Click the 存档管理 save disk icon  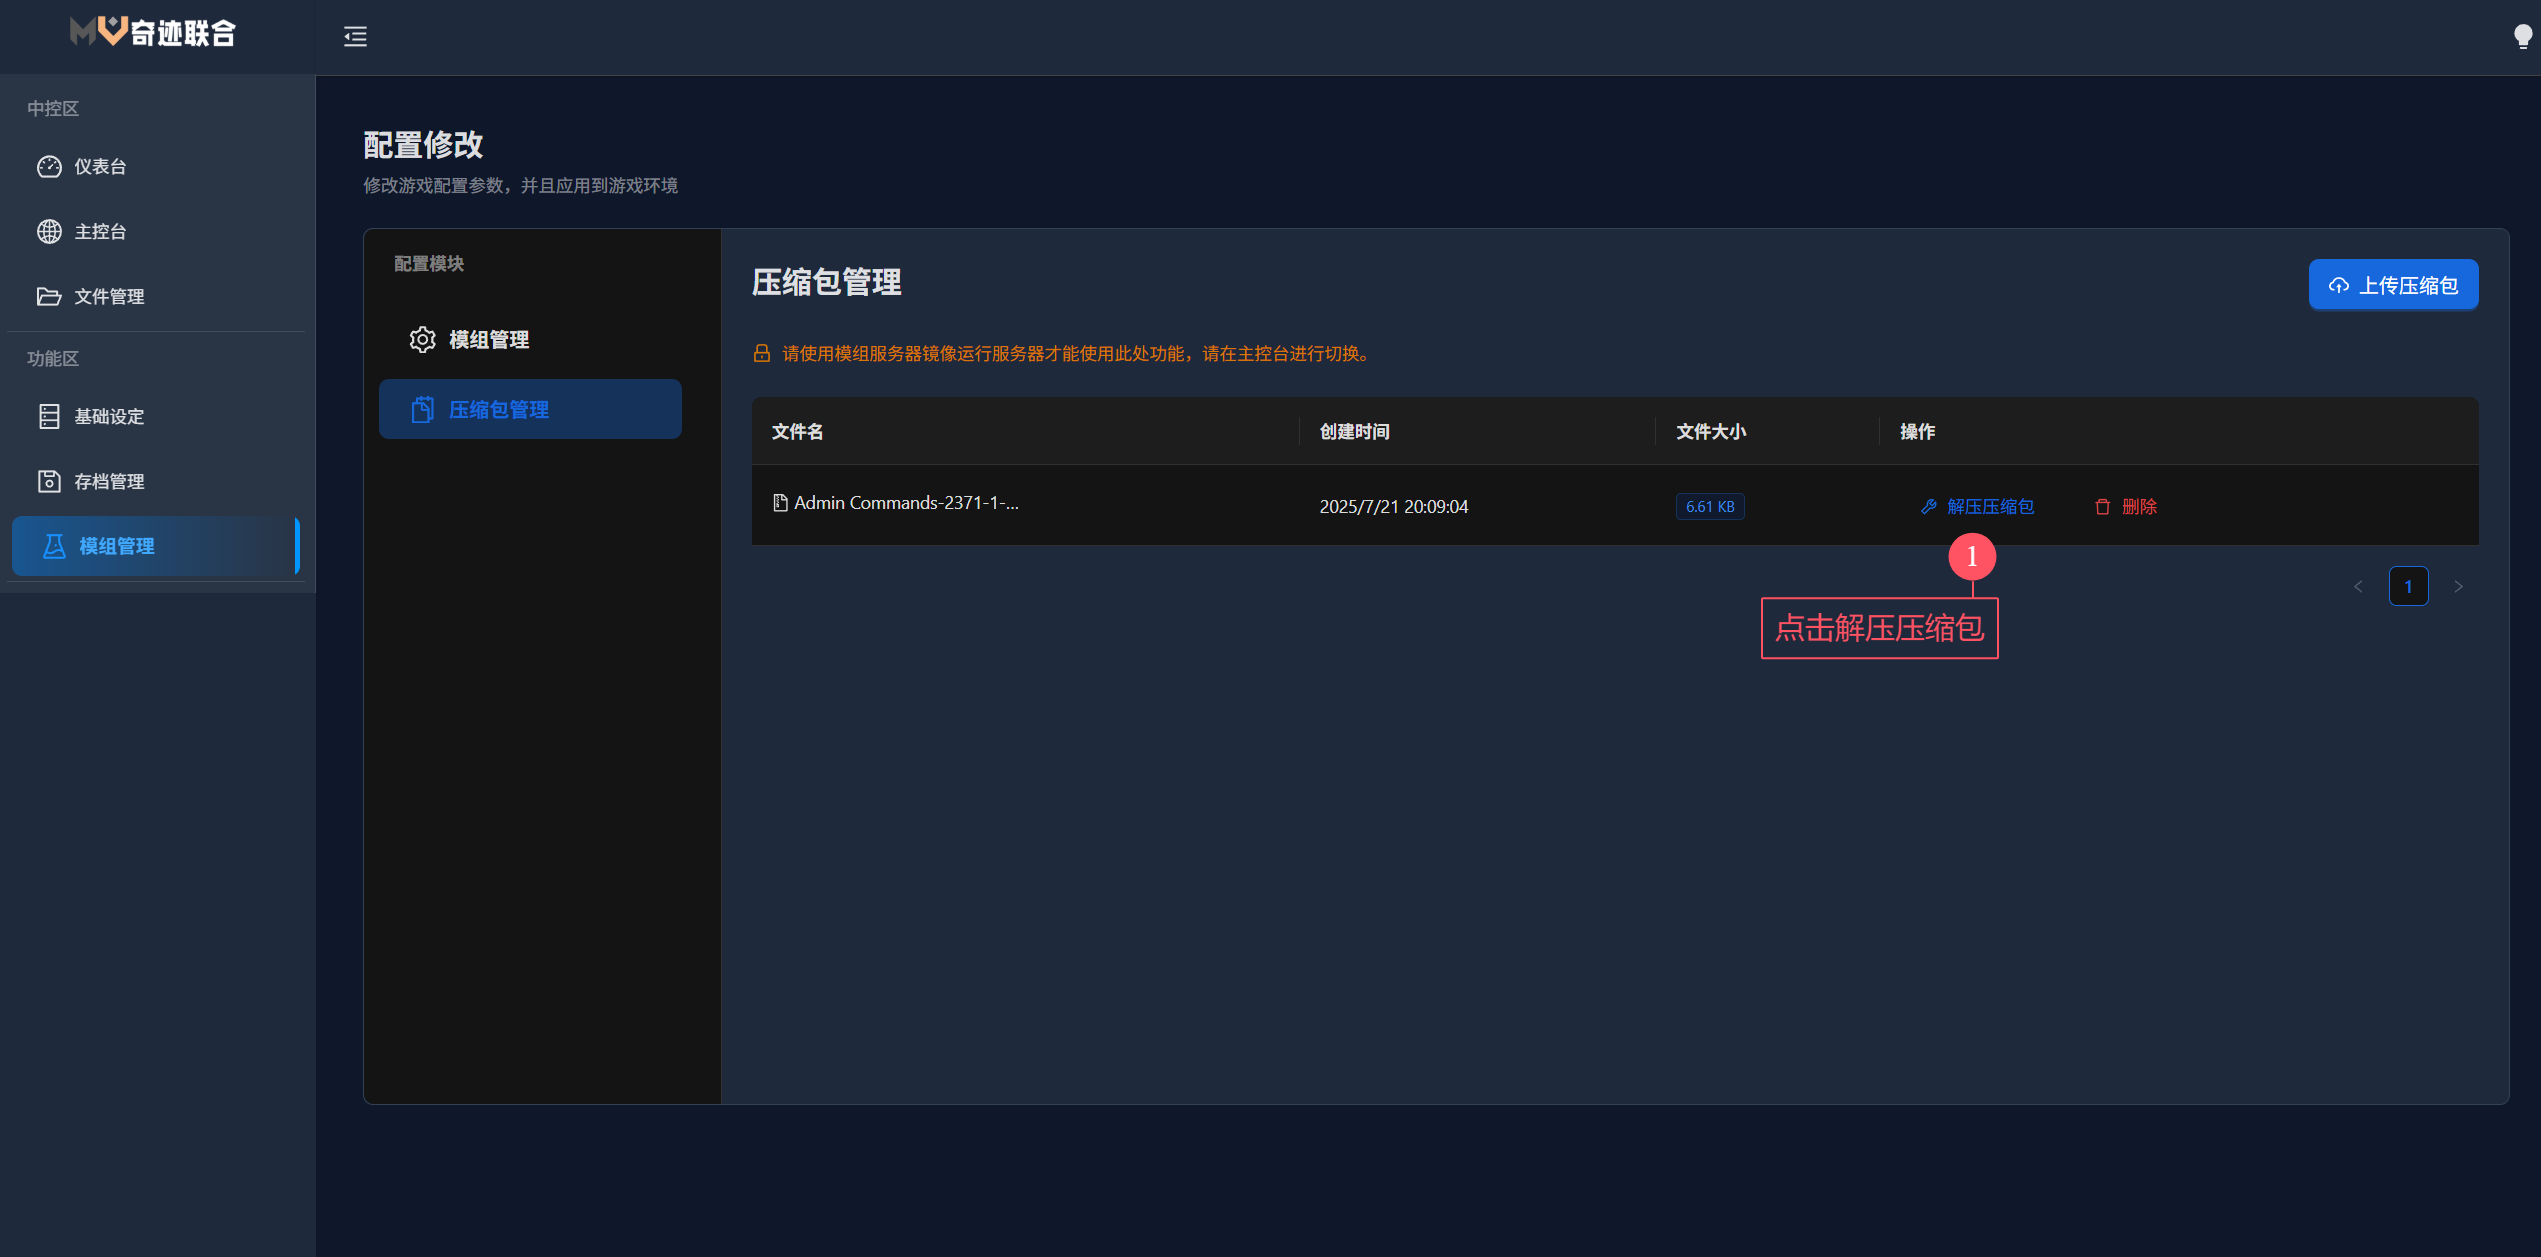49,482
